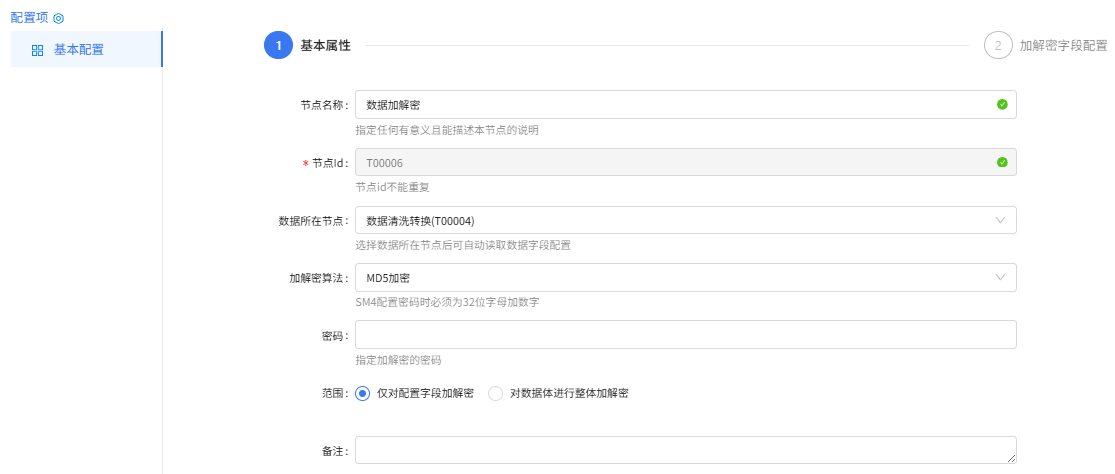The height and width of the screenshot is (474, 1115).
Task: Focus the 节点名称 input field
Action: pyautogui.click(x=685, y=104)
